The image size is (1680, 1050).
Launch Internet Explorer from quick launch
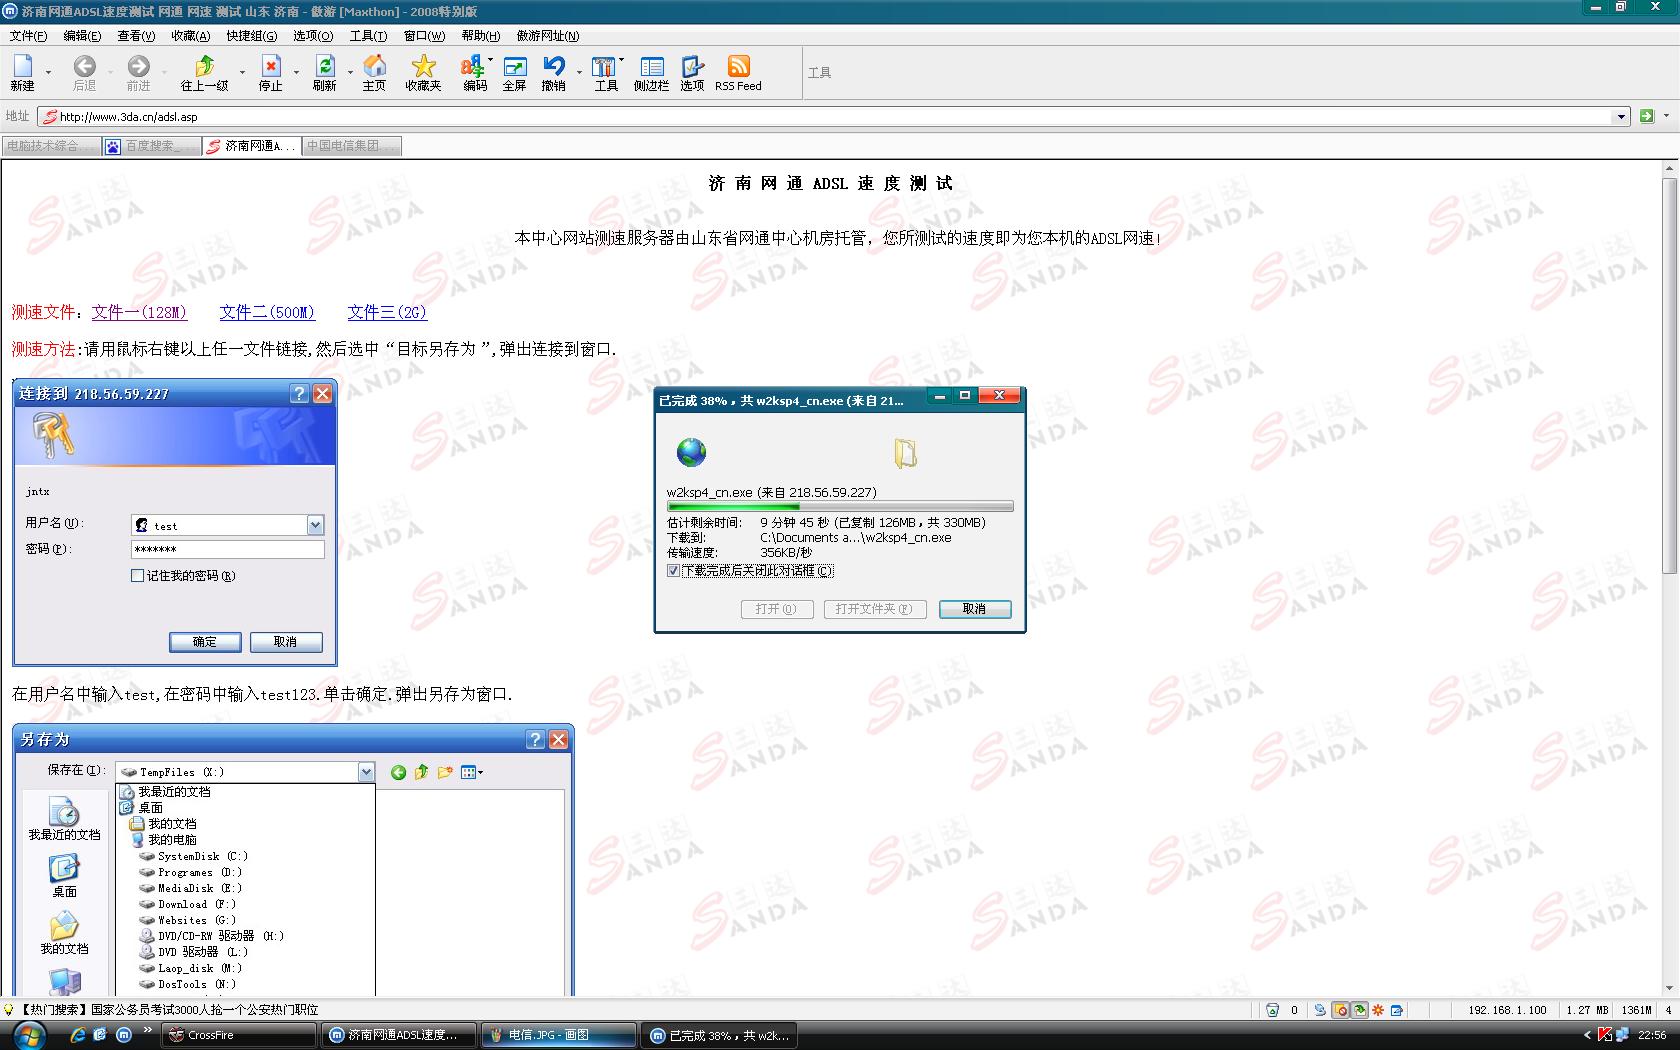78,1035
